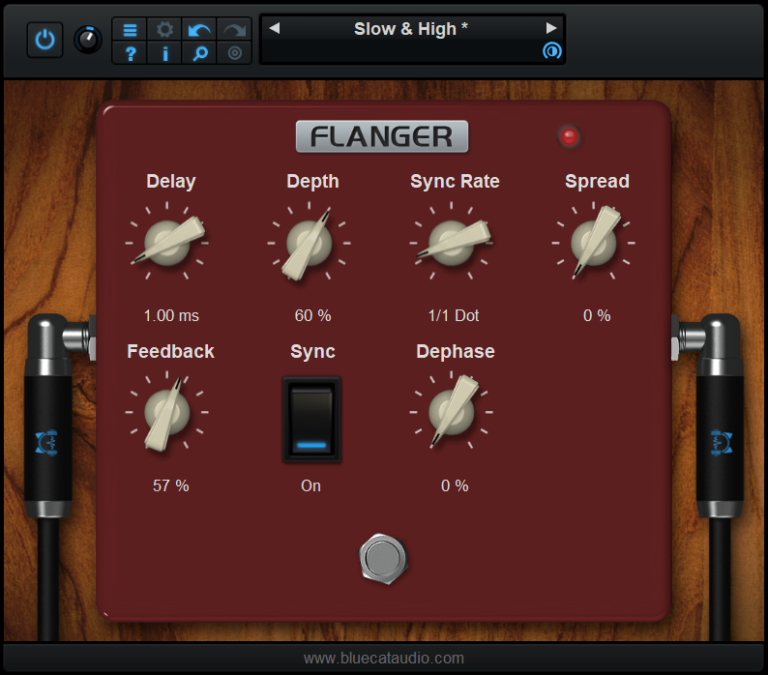The image size is (768, 675).
Task: Click the undo arrow icon
Action: [199, 30]
